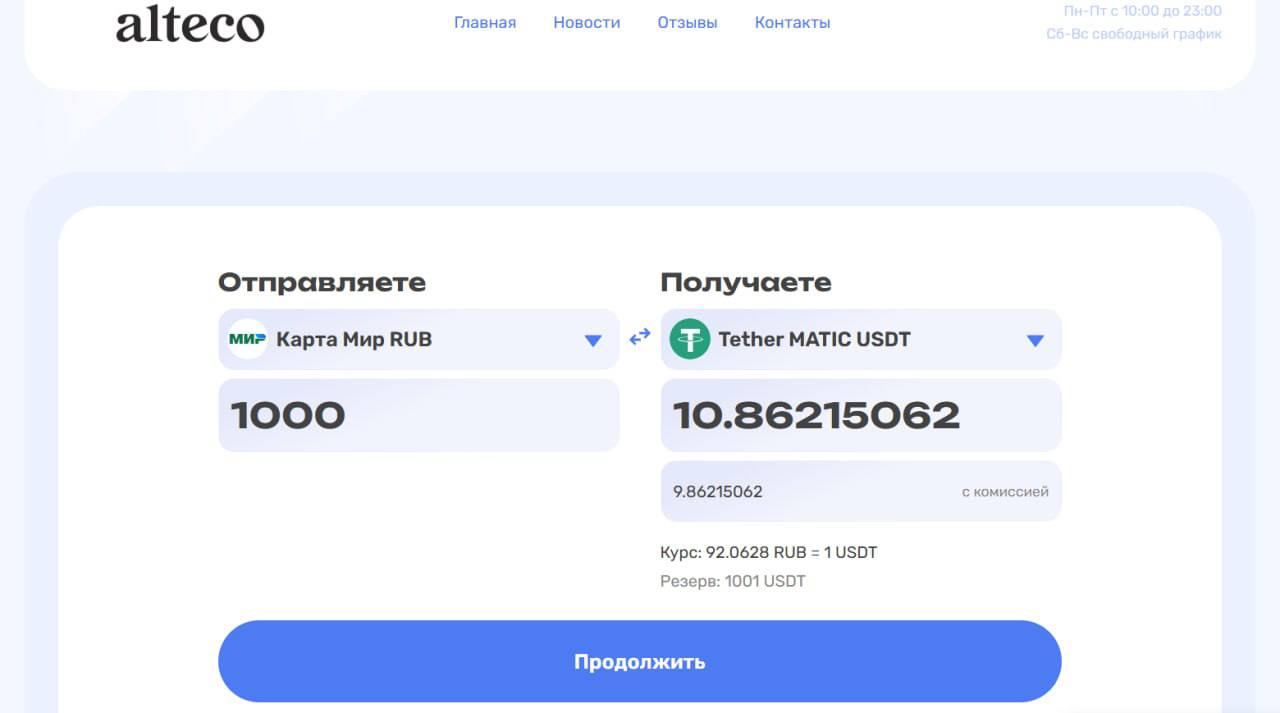Viewport: 1280px width, 713px height.
Task: Select the Карта Мир RUB currency label
Action: pyautogui.click(x=354, y=339)
